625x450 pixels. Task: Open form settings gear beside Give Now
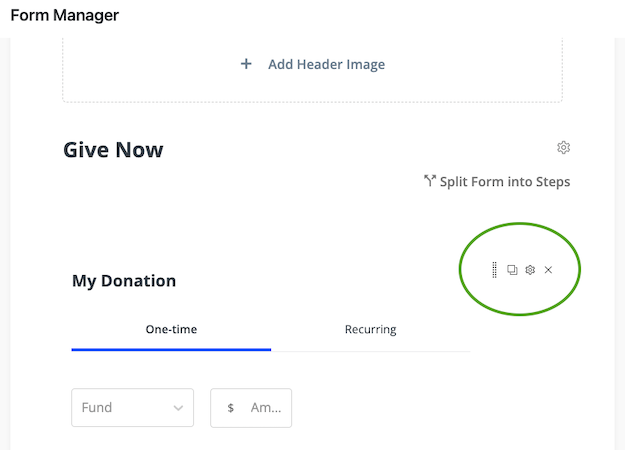click(564, 148)
